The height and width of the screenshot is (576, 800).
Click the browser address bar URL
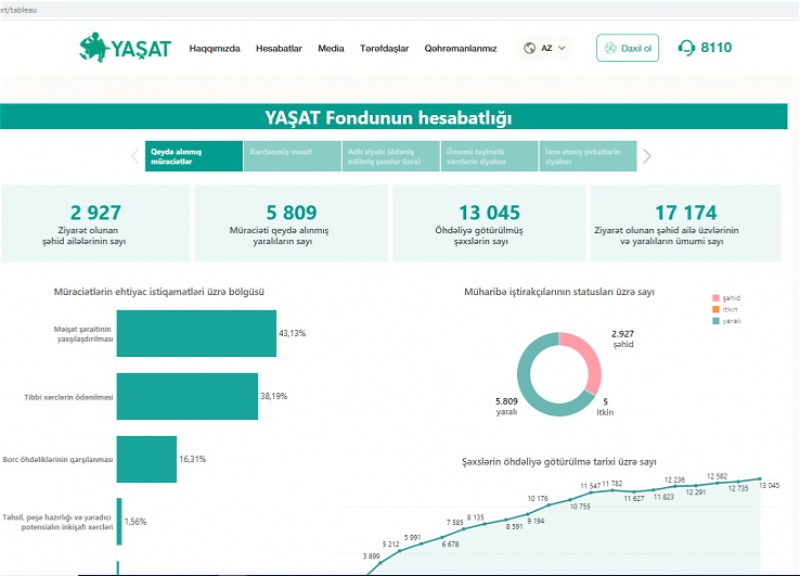(x=19, y=10)
